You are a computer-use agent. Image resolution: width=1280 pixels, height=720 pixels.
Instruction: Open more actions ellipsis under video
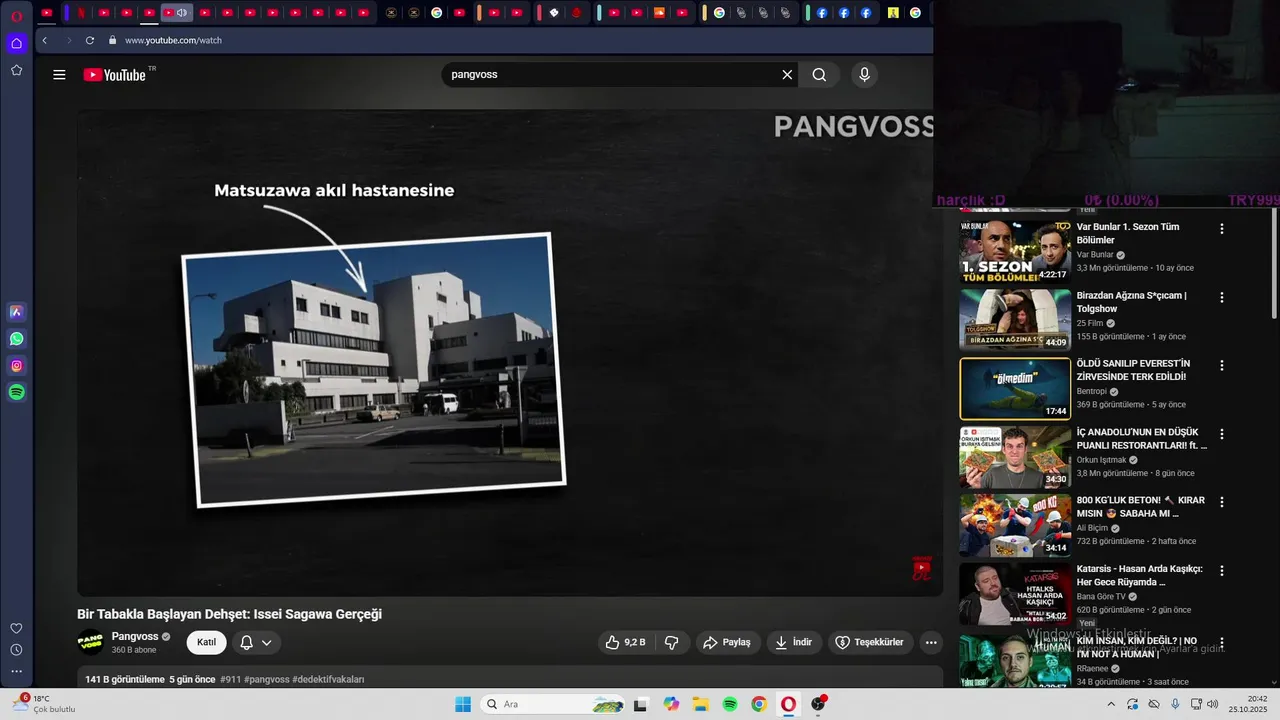[931, 642]
